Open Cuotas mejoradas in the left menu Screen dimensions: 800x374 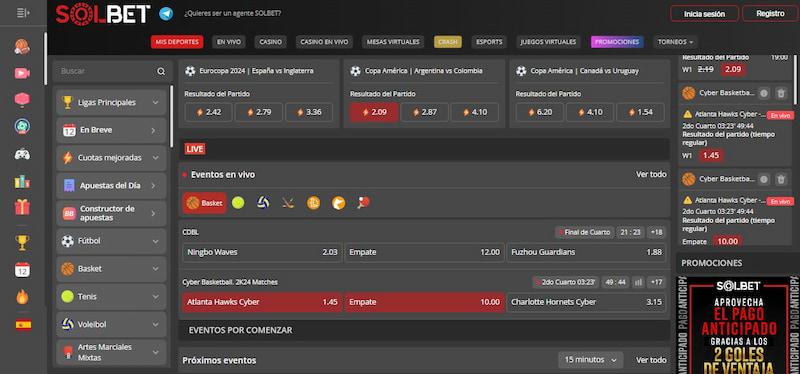coord(111,158)
